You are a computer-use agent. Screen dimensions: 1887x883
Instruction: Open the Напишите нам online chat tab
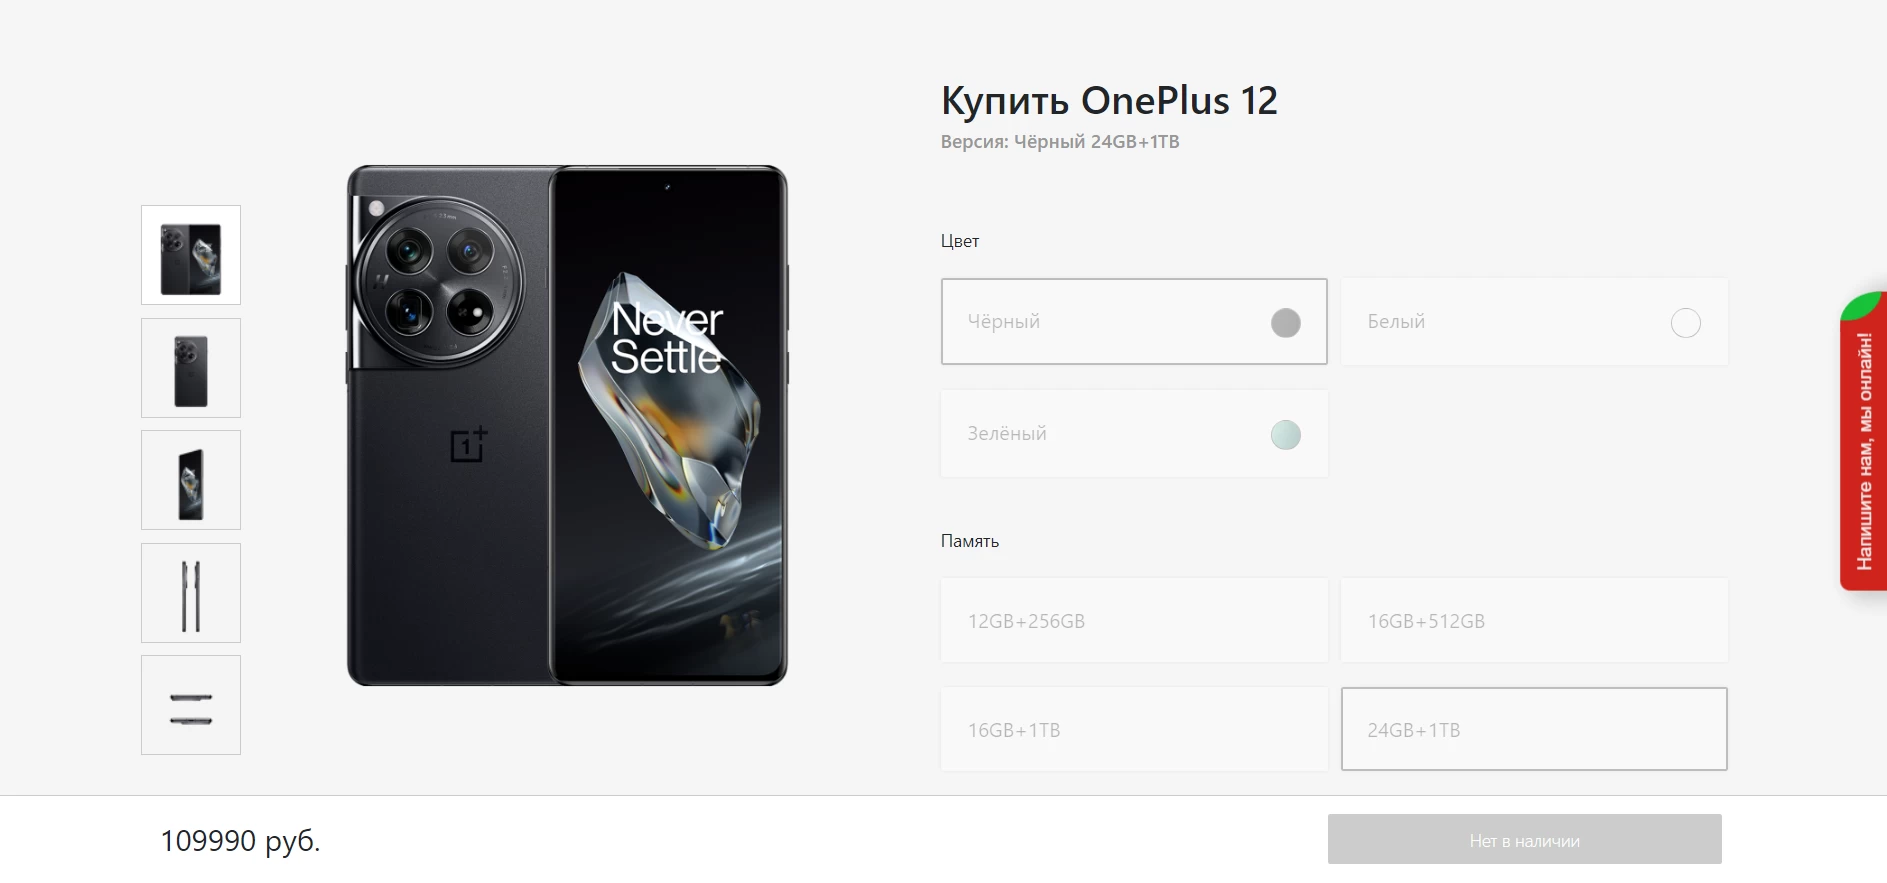pos(1864,441)
